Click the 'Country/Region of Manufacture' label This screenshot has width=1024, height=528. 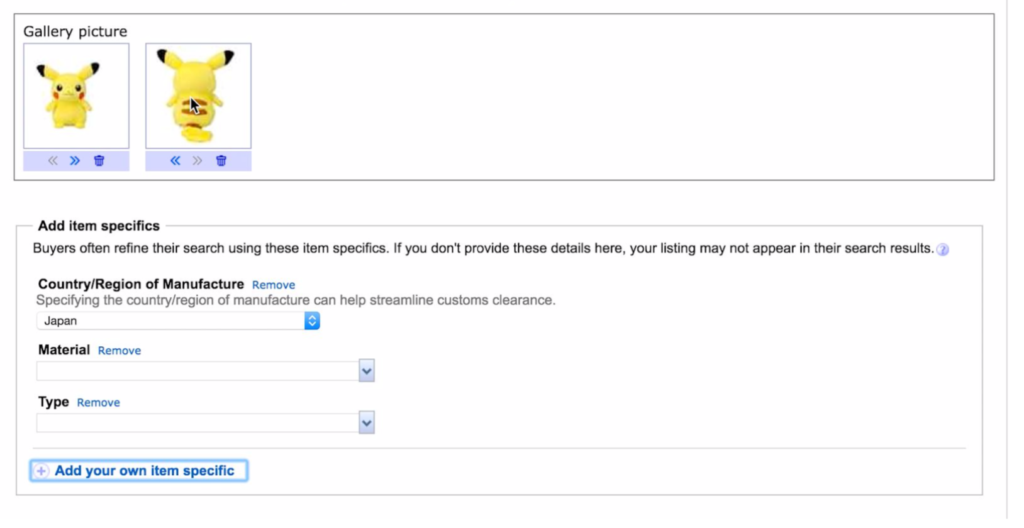(141, 284)
